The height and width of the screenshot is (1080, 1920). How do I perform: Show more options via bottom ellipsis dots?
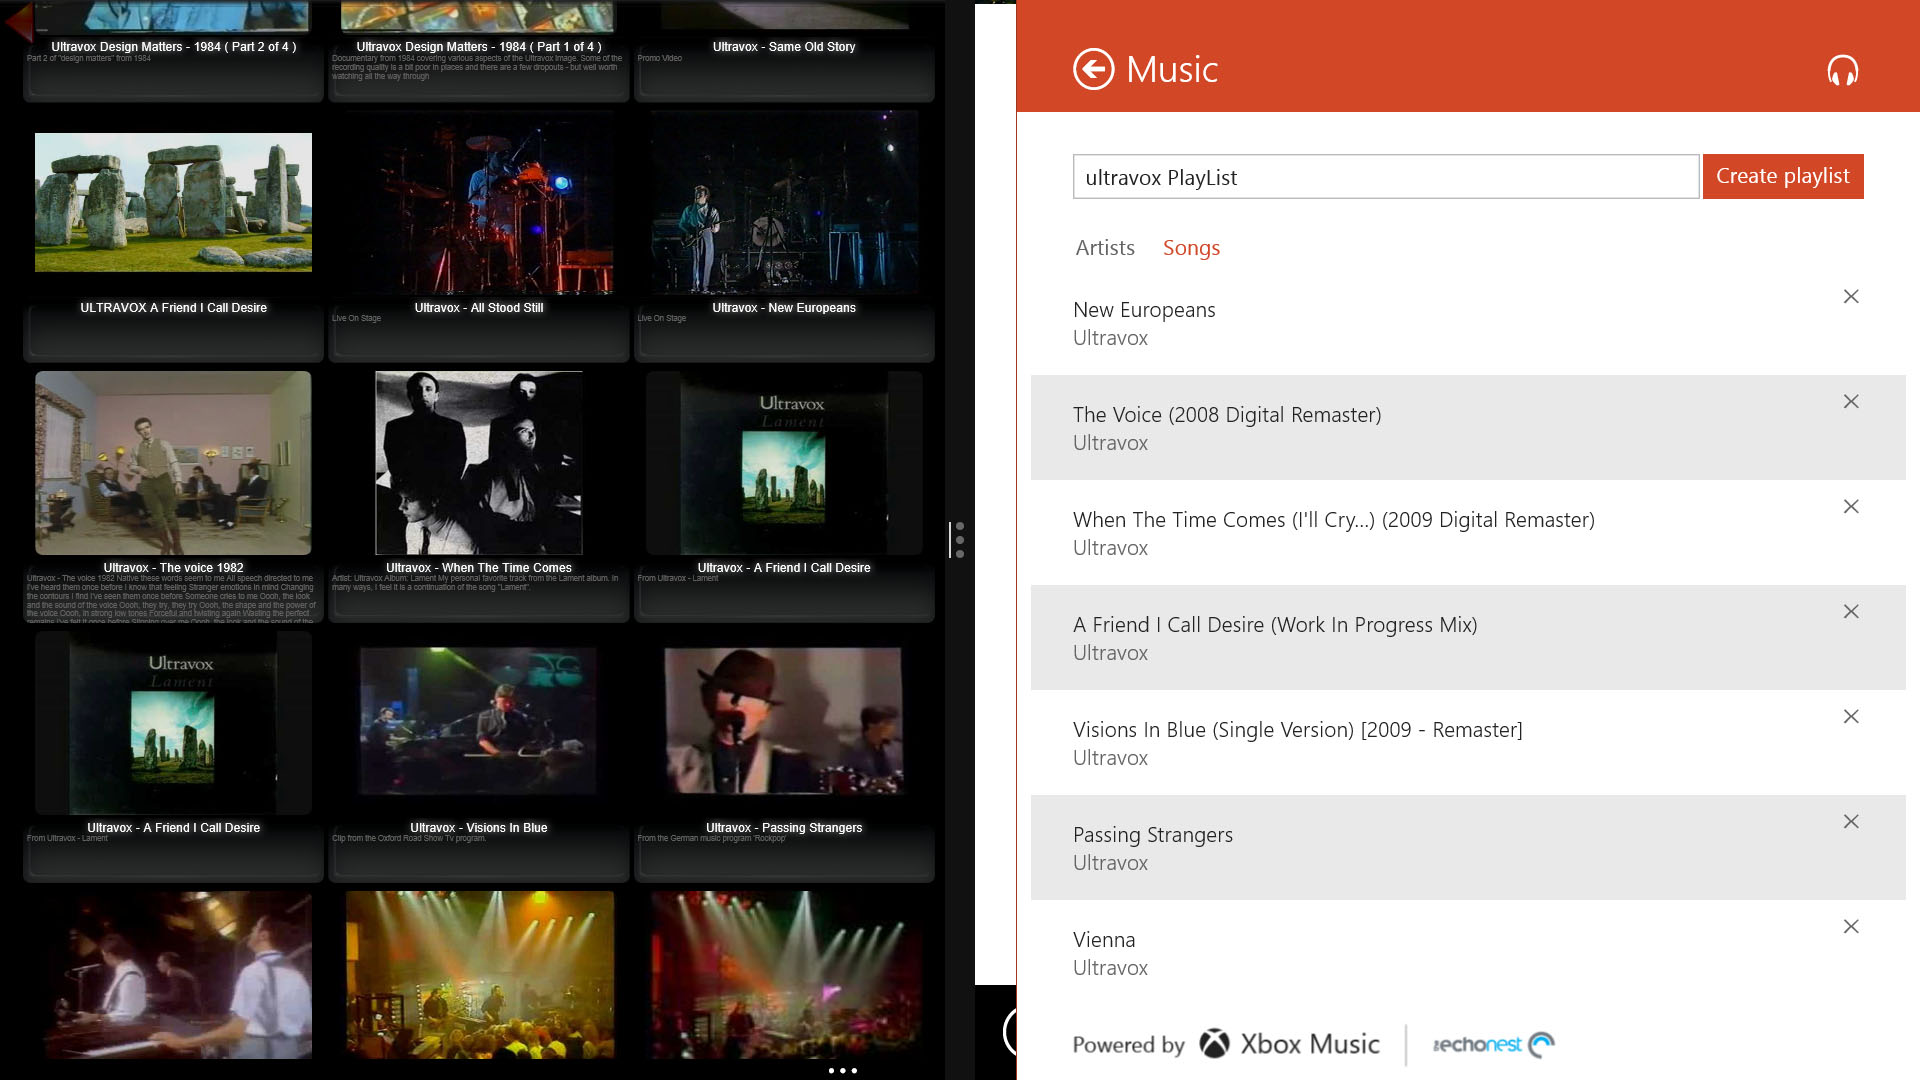[843, 1071]
